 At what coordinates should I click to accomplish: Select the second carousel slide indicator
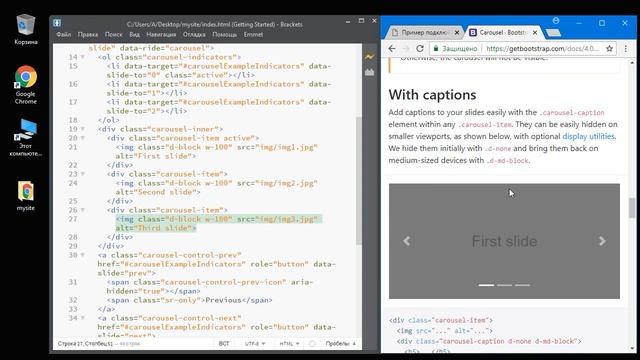[504, 285]
